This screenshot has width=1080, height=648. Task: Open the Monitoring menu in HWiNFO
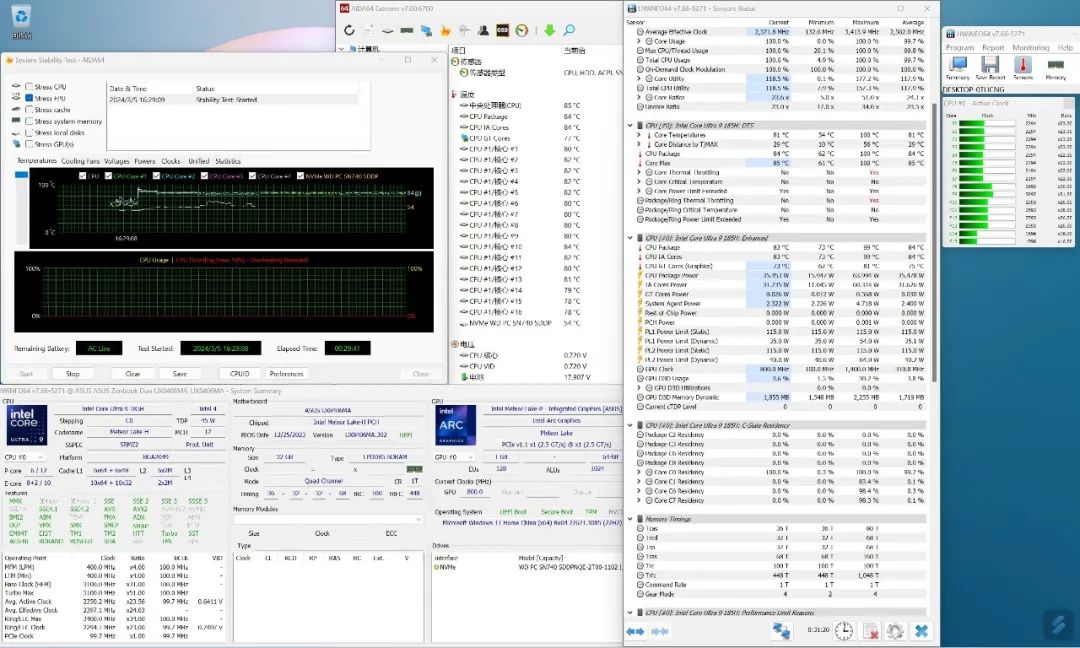pos(1030,47)
